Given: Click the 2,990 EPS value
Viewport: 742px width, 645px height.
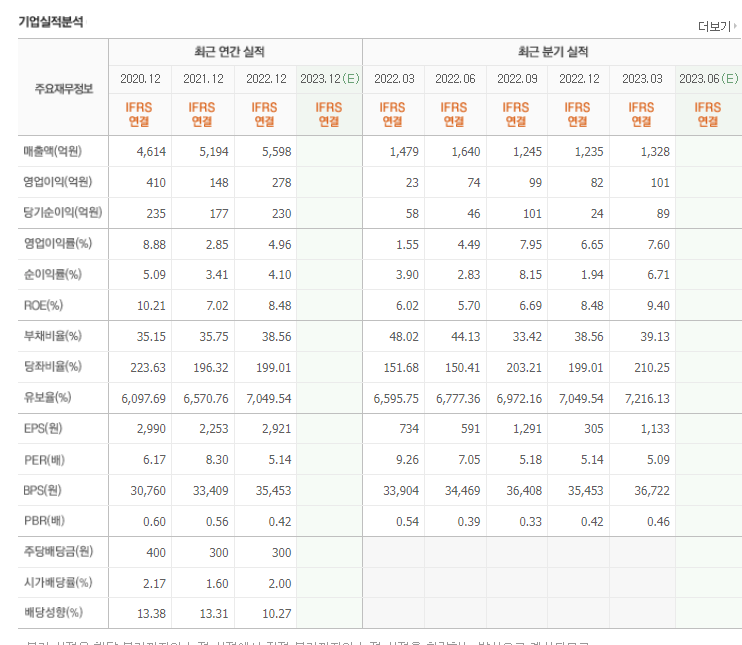Looking at the screenshot, I should (x=151, y=429).
